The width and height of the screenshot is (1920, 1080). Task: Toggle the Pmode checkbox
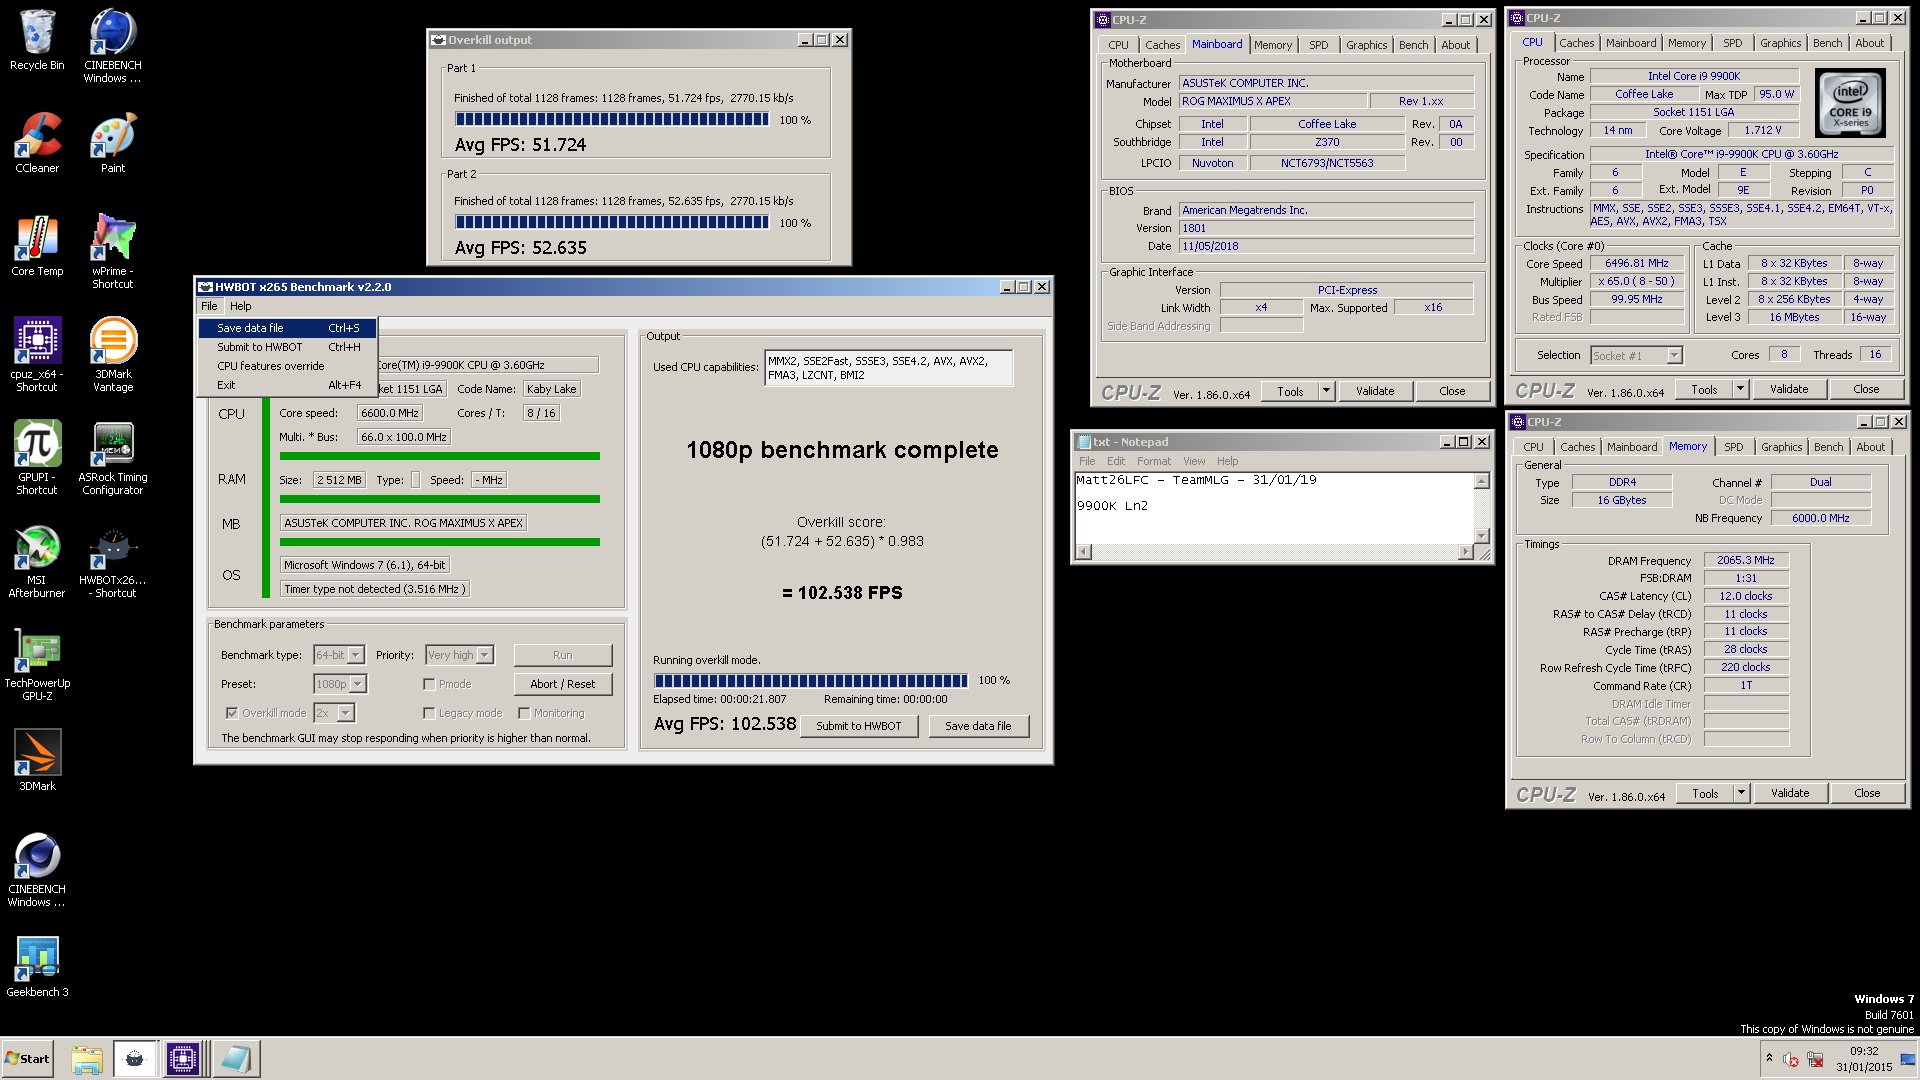[x=429, y=684]
